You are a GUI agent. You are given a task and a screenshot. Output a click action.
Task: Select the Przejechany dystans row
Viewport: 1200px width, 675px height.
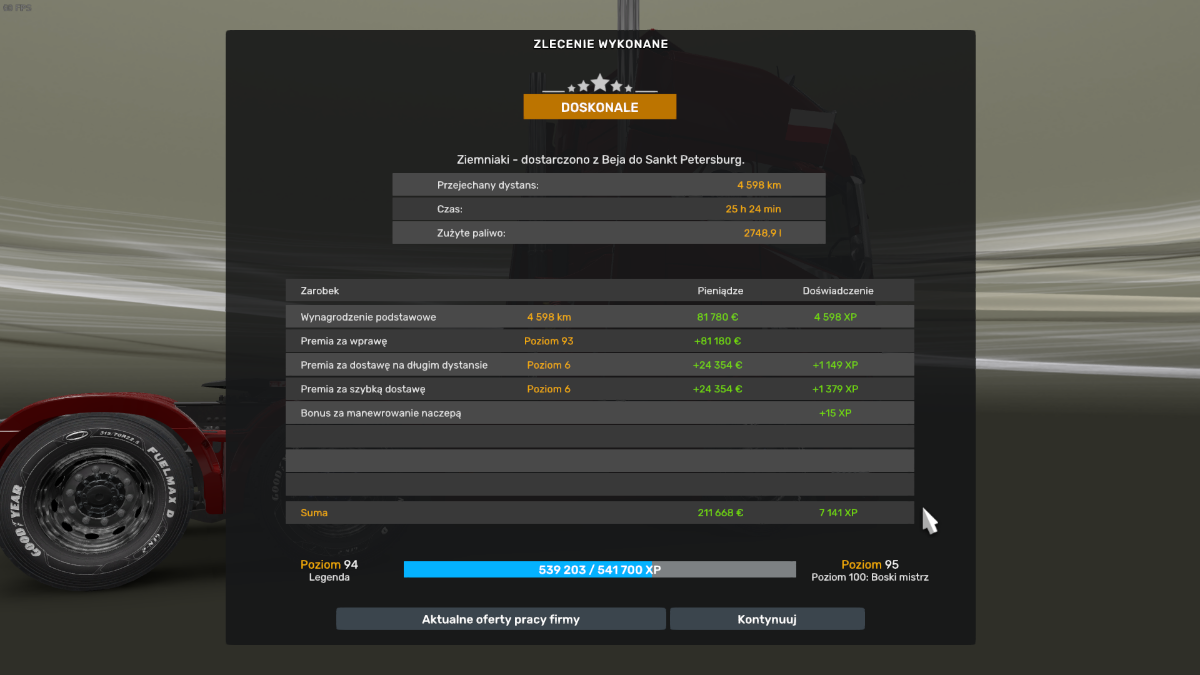[608, 185]
